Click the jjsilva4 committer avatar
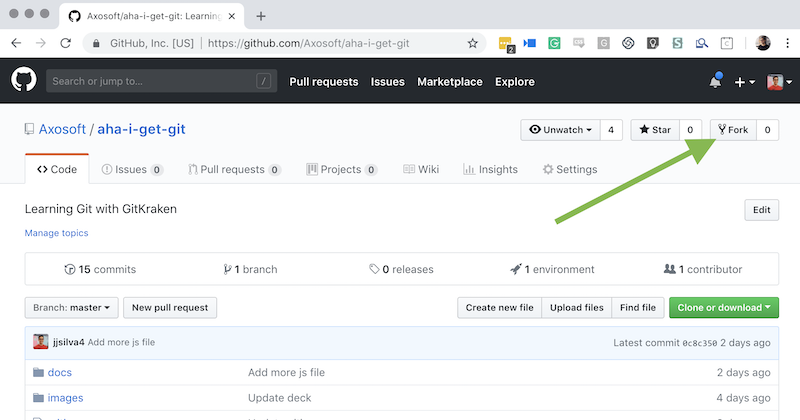800x420 pixels. [40, 342]
